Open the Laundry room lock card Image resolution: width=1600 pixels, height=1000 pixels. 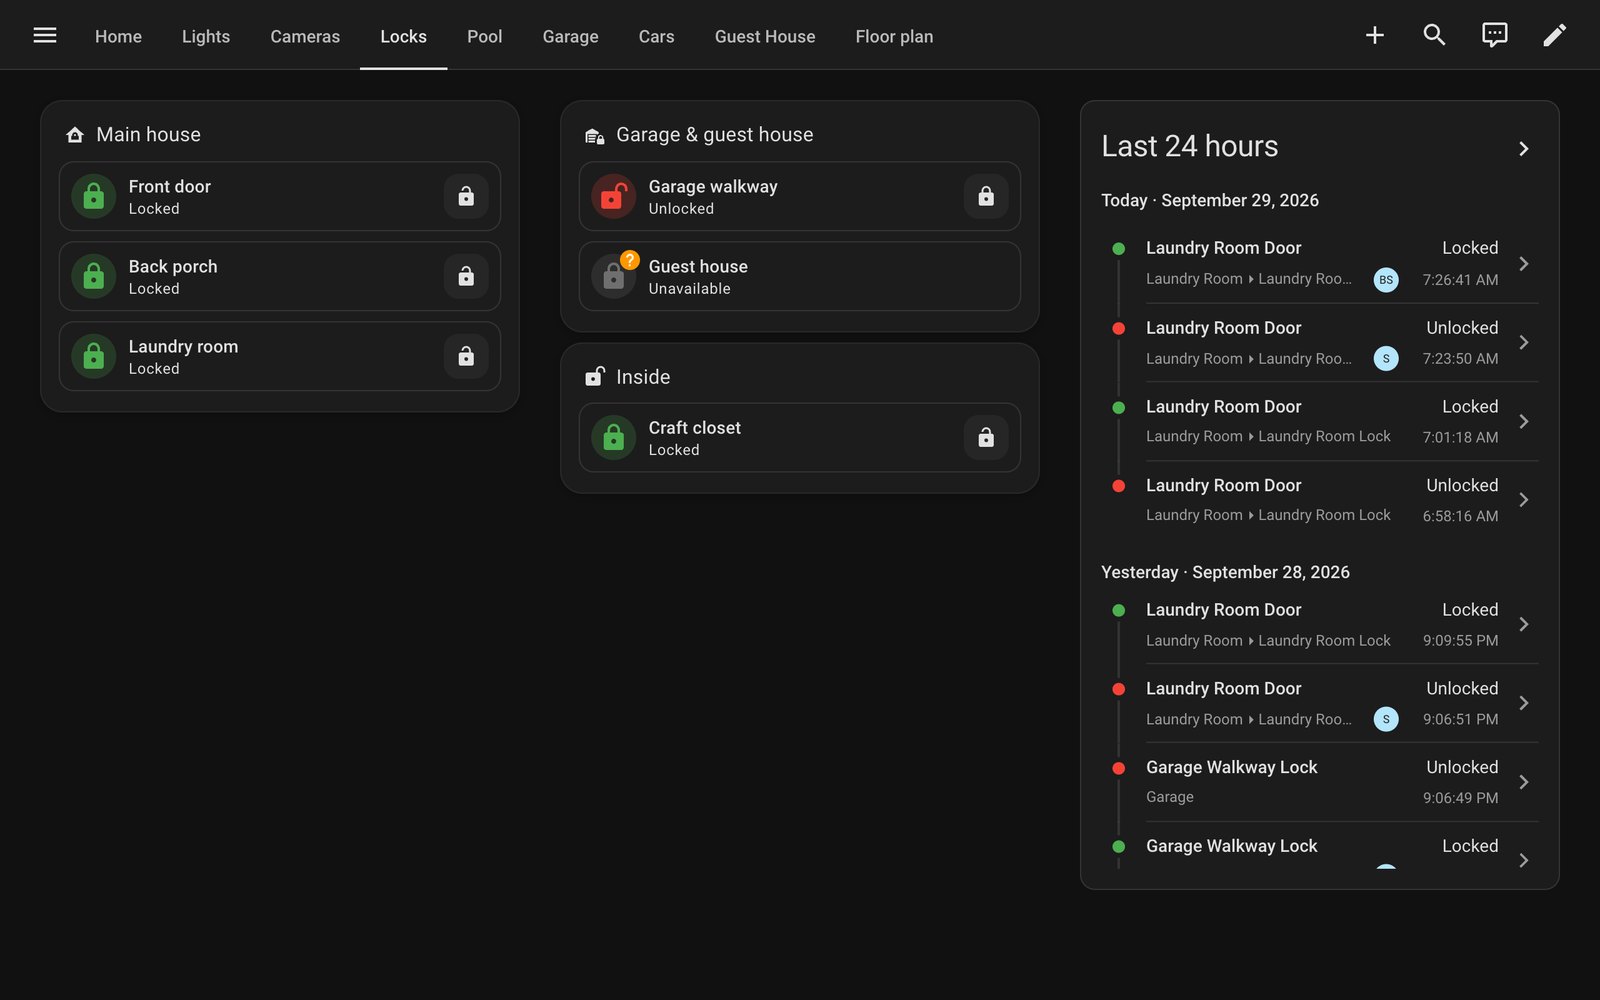click(x=280, y=356)
